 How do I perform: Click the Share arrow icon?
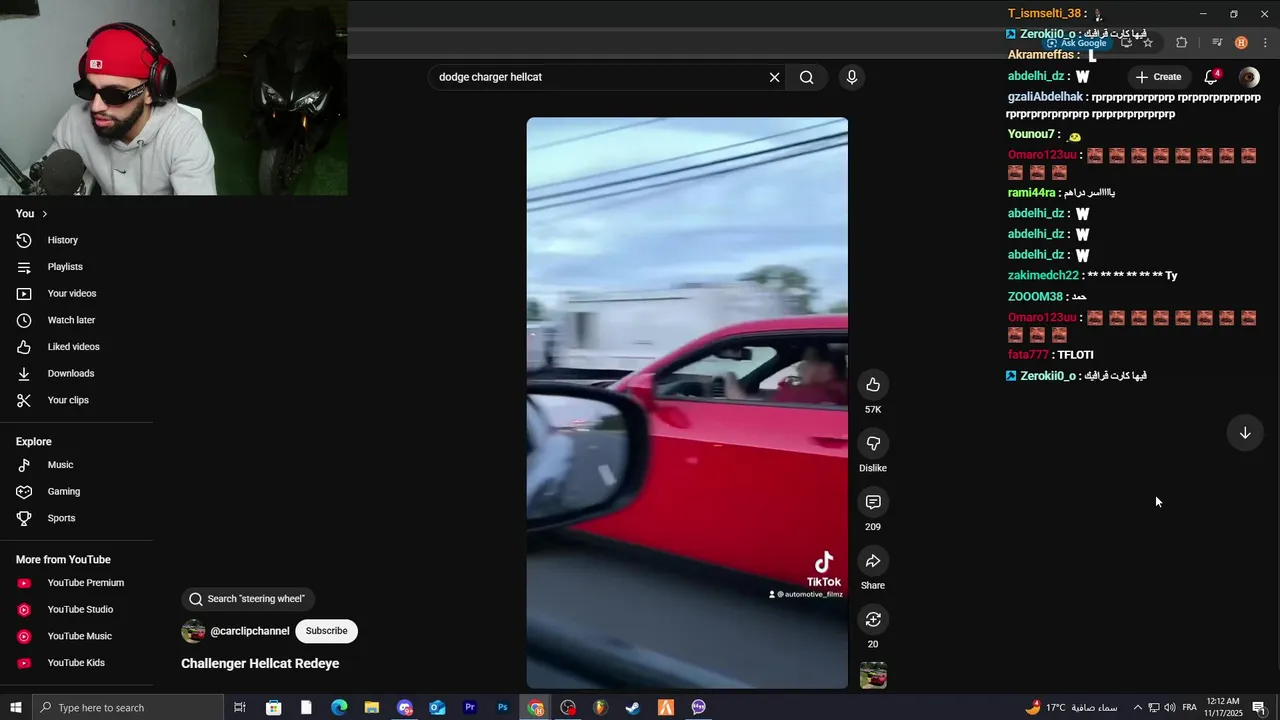pyautogui.click(x=873, y=561)
